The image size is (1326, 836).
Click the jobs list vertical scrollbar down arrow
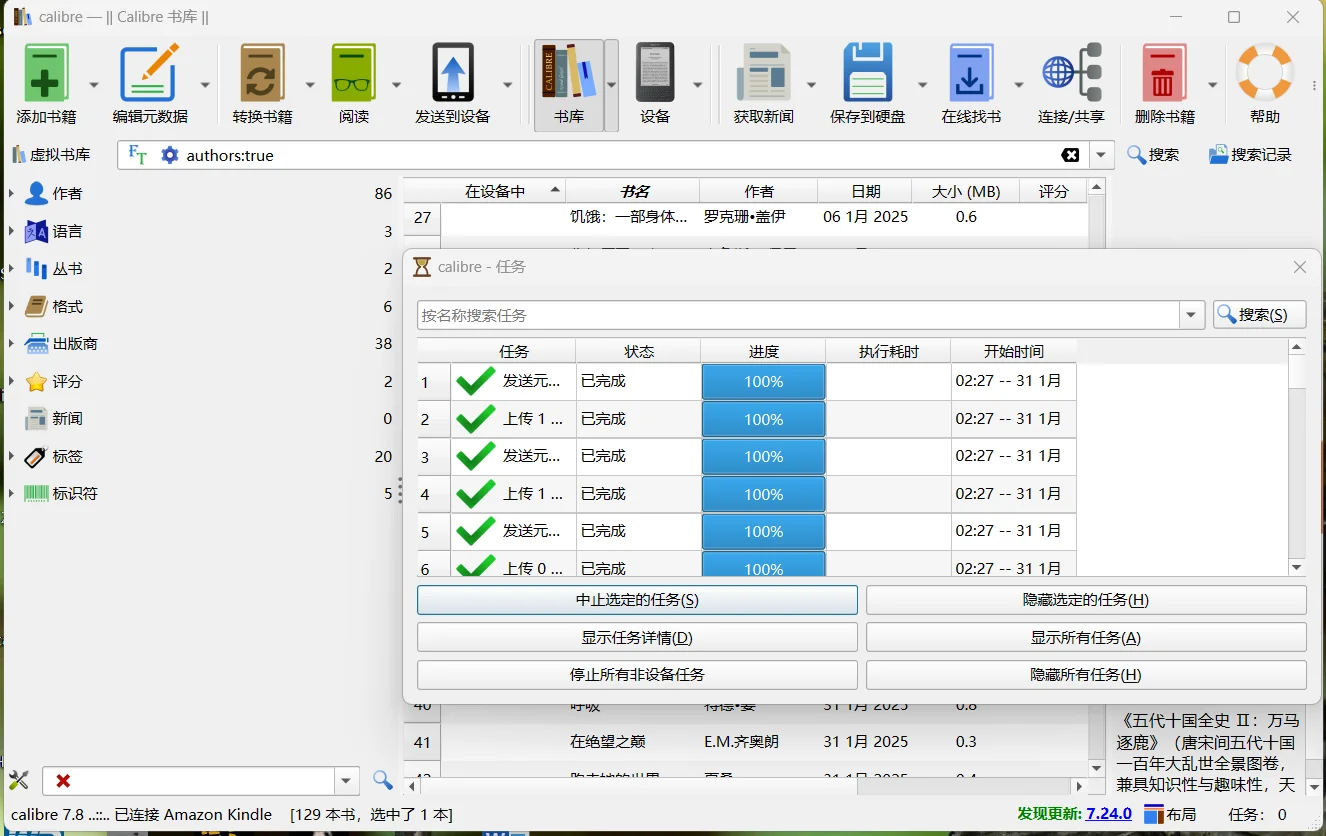tap(1297, 567)
